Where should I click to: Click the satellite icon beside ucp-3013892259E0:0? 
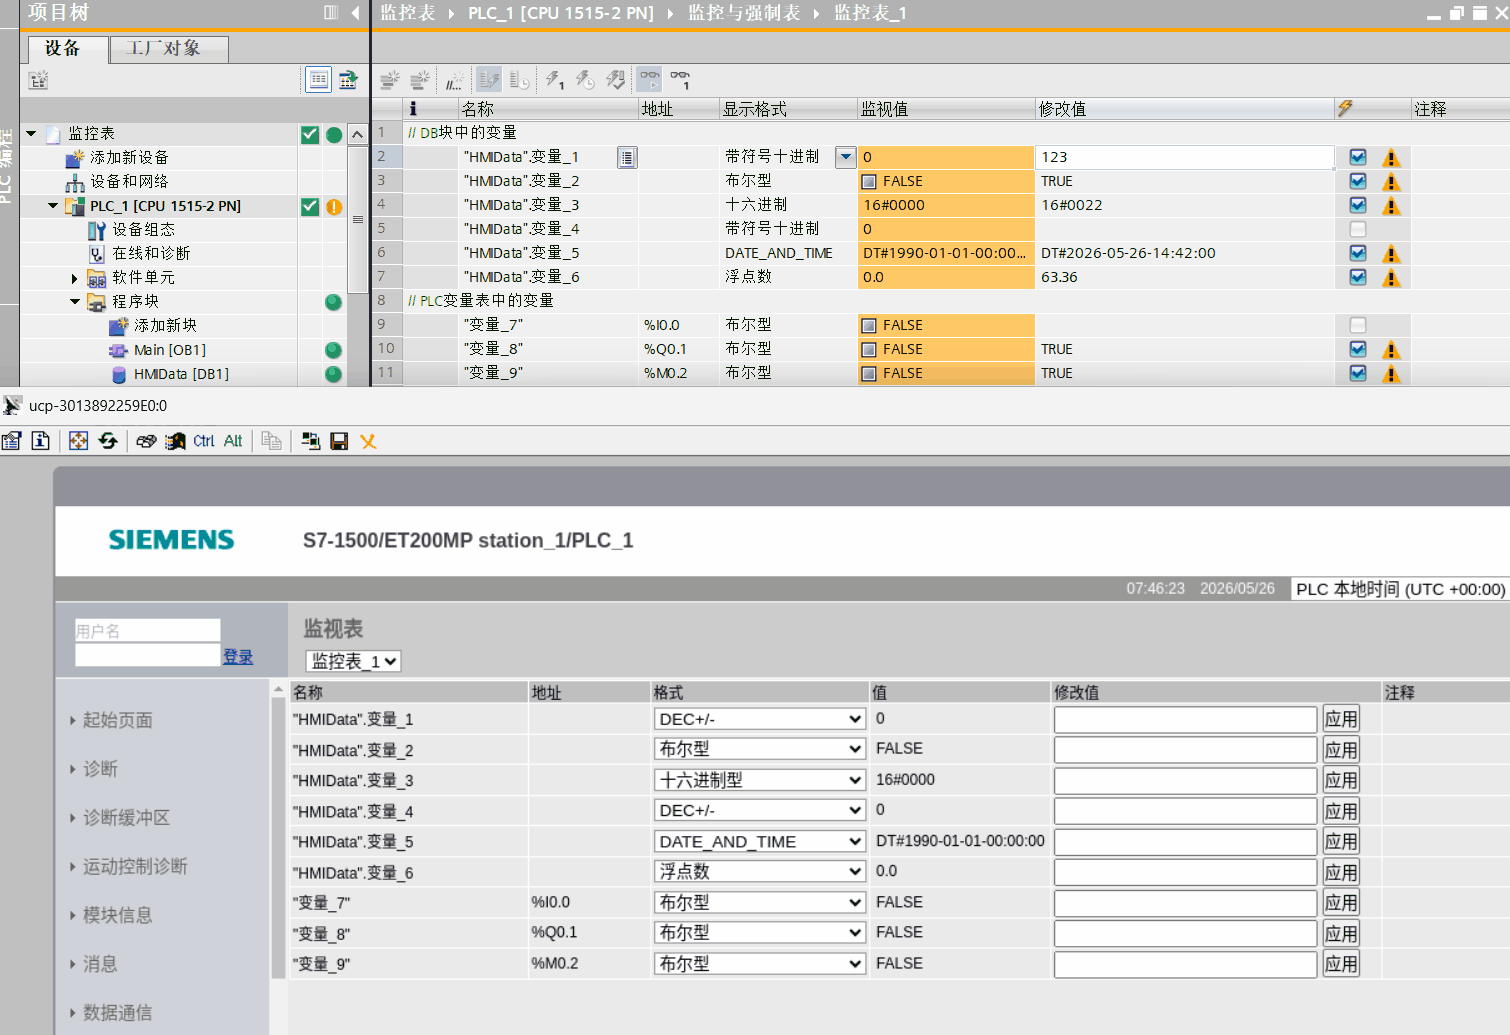click(x=12, y=405)
